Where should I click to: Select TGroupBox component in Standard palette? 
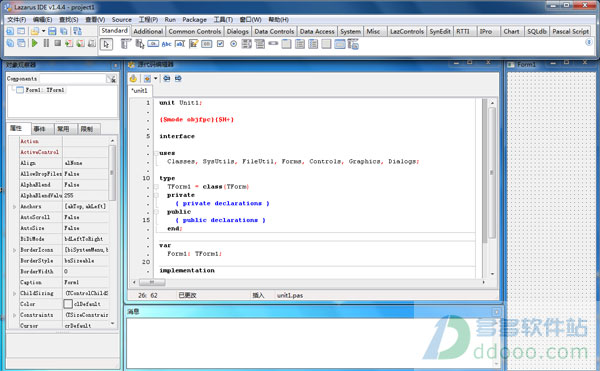286,44
